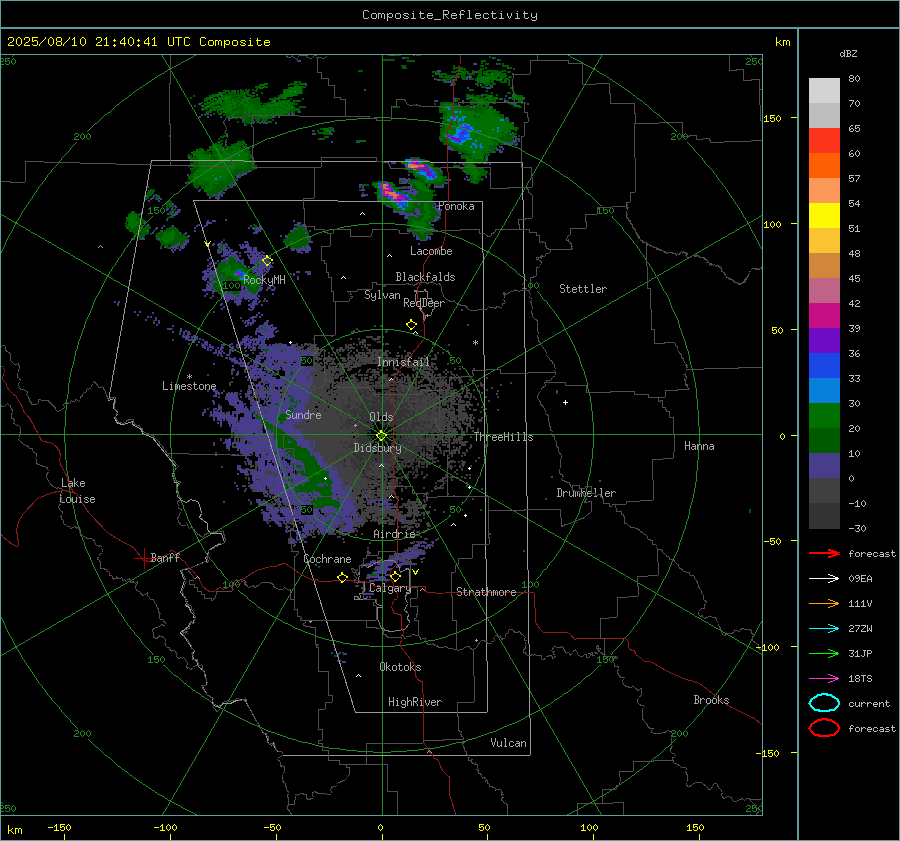This screenshot has width=900, height=841.
Task: Click the RedDeer city label
Action: pos(424,303)
